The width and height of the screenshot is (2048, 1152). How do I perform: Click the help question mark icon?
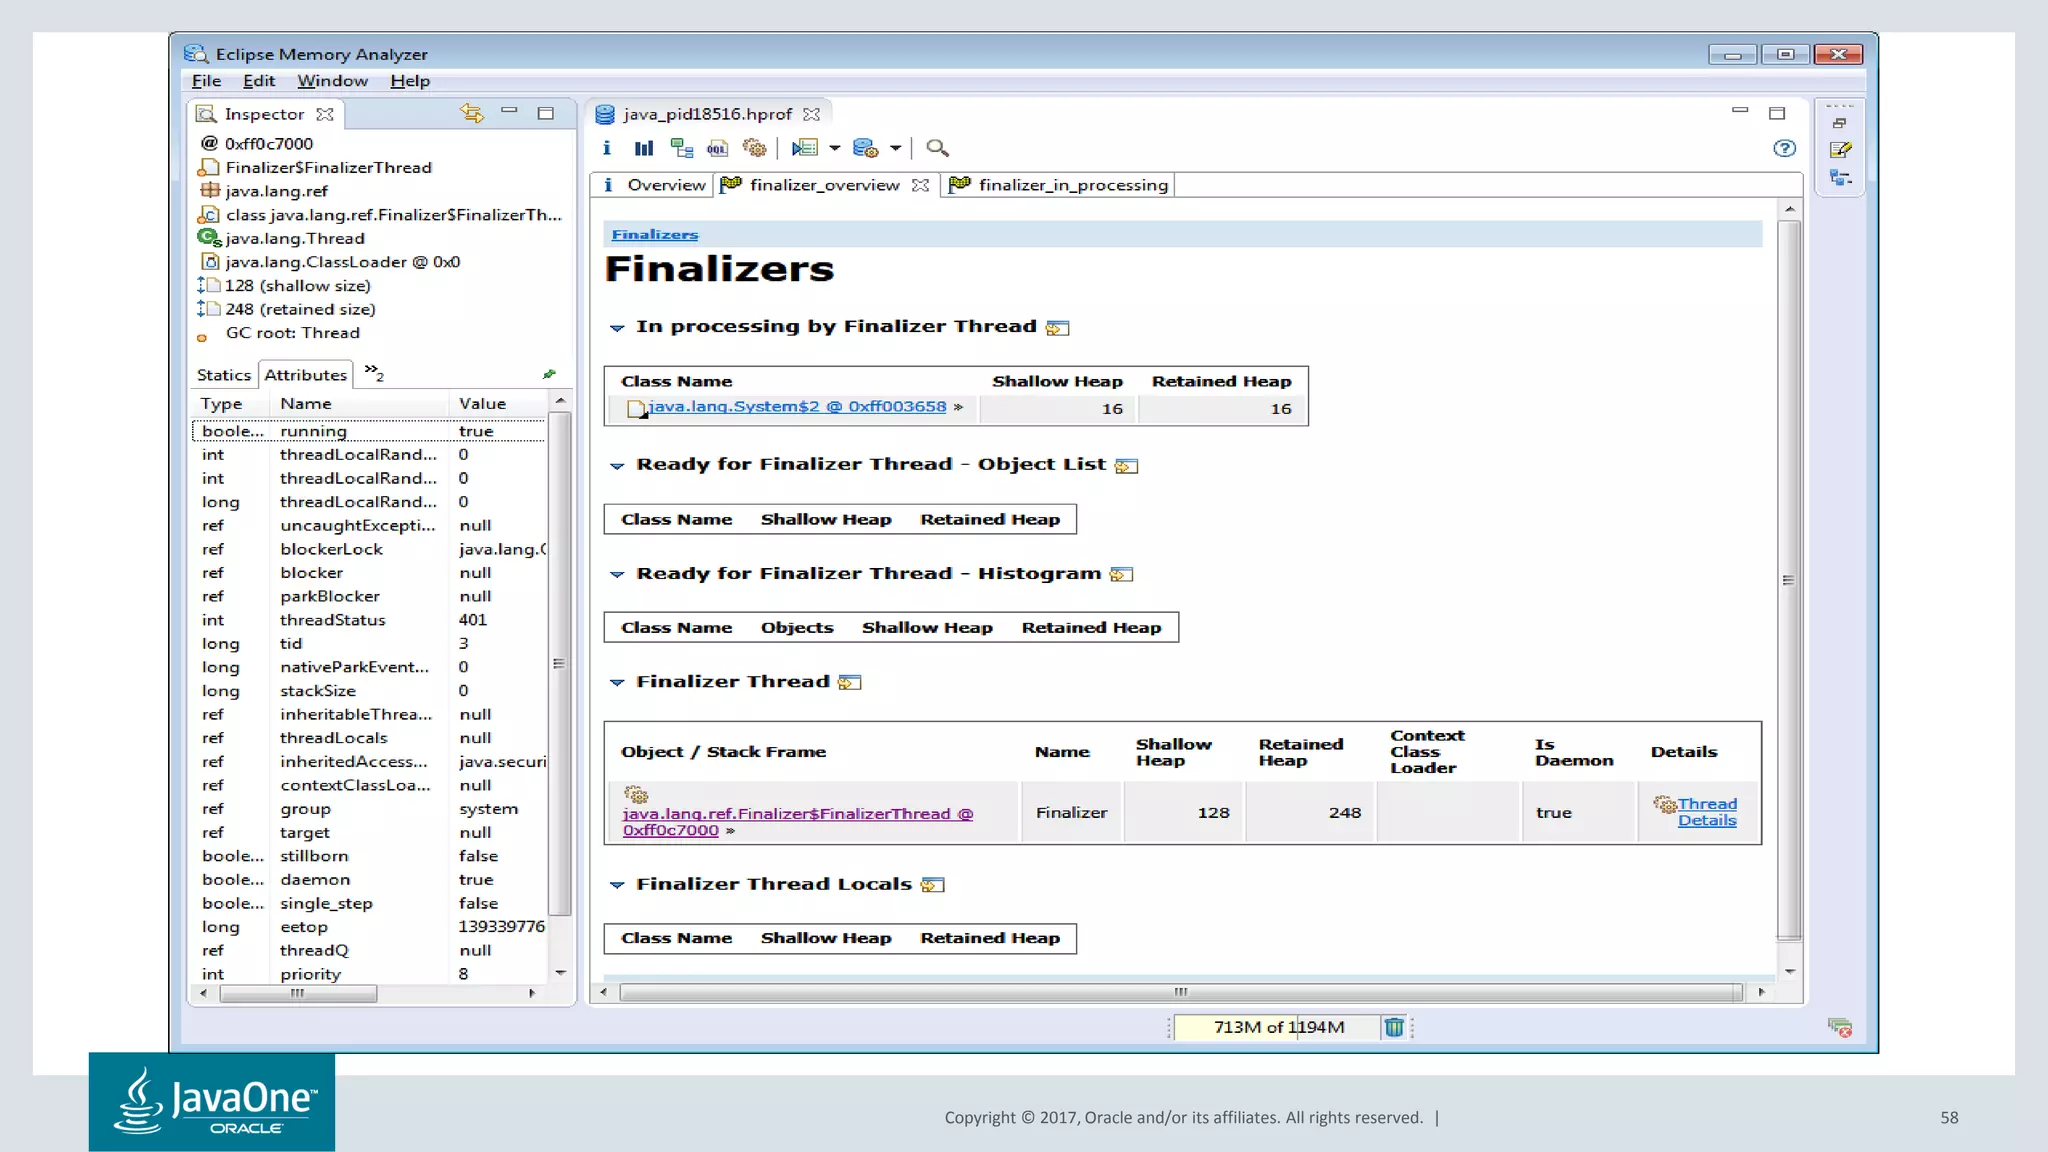tap(1784, 148)
